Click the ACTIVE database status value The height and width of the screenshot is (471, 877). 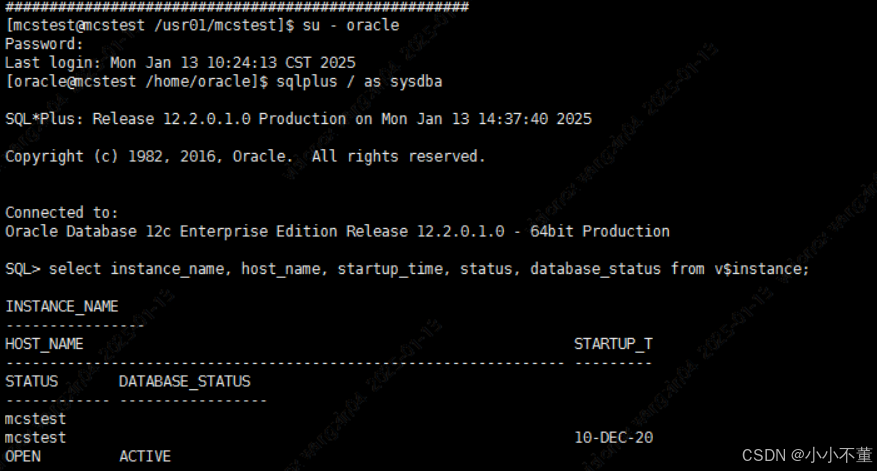(145, 456)
